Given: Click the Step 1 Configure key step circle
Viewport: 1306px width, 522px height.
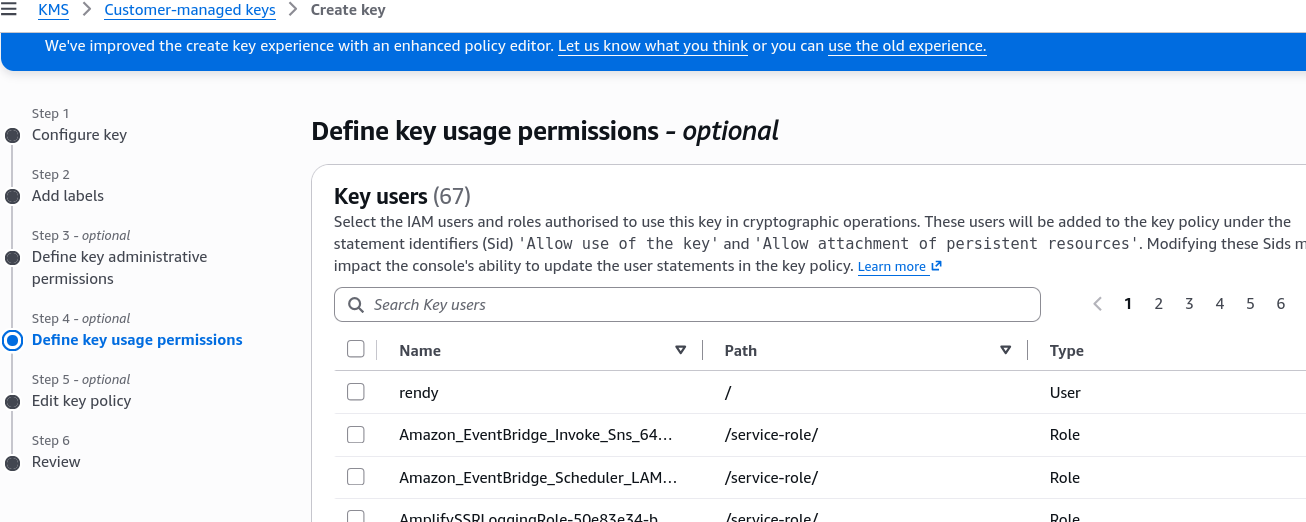Looking at the screenshot, I should [x=12, y=135].
